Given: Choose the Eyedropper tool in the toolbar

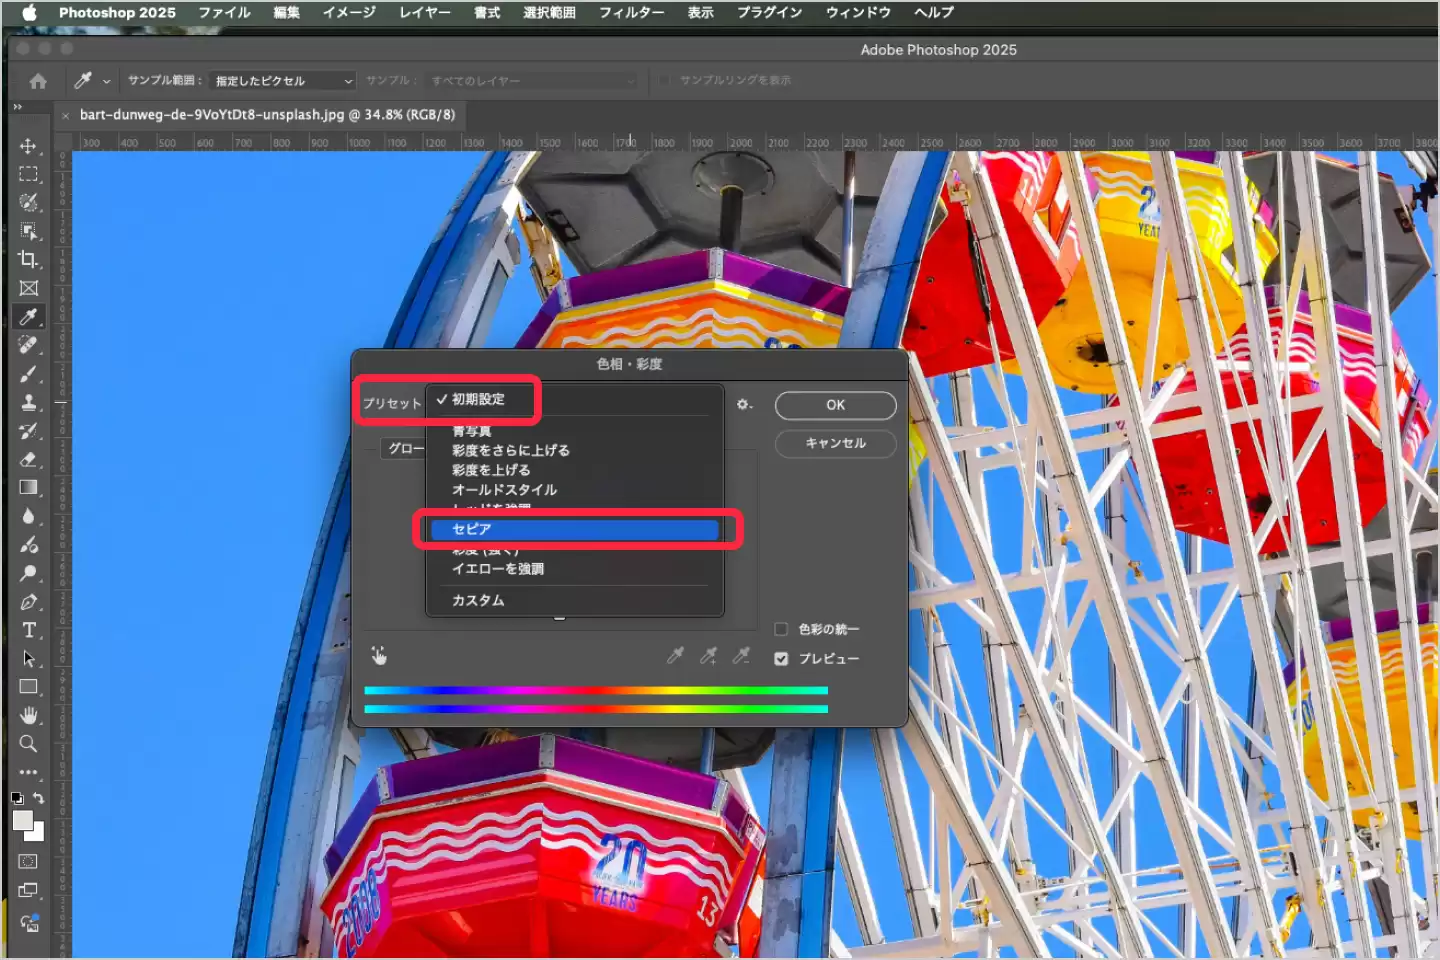Looking at the screenshot, I should coord(28,317).
